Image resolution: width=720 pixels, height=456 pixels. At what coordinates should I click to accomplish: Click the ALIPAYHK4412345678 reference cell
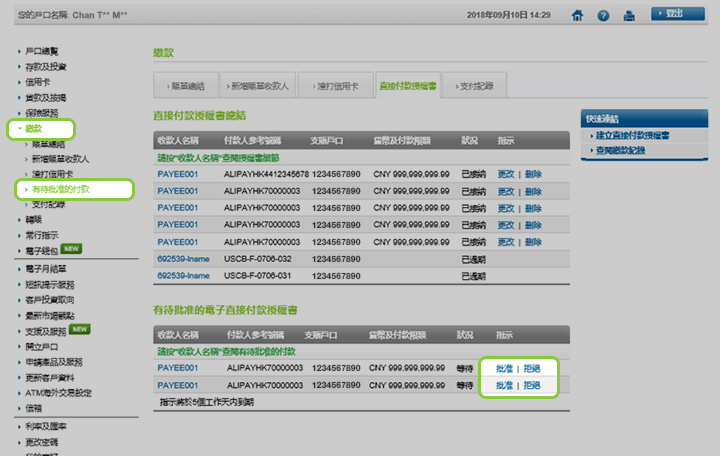[266, 174]
